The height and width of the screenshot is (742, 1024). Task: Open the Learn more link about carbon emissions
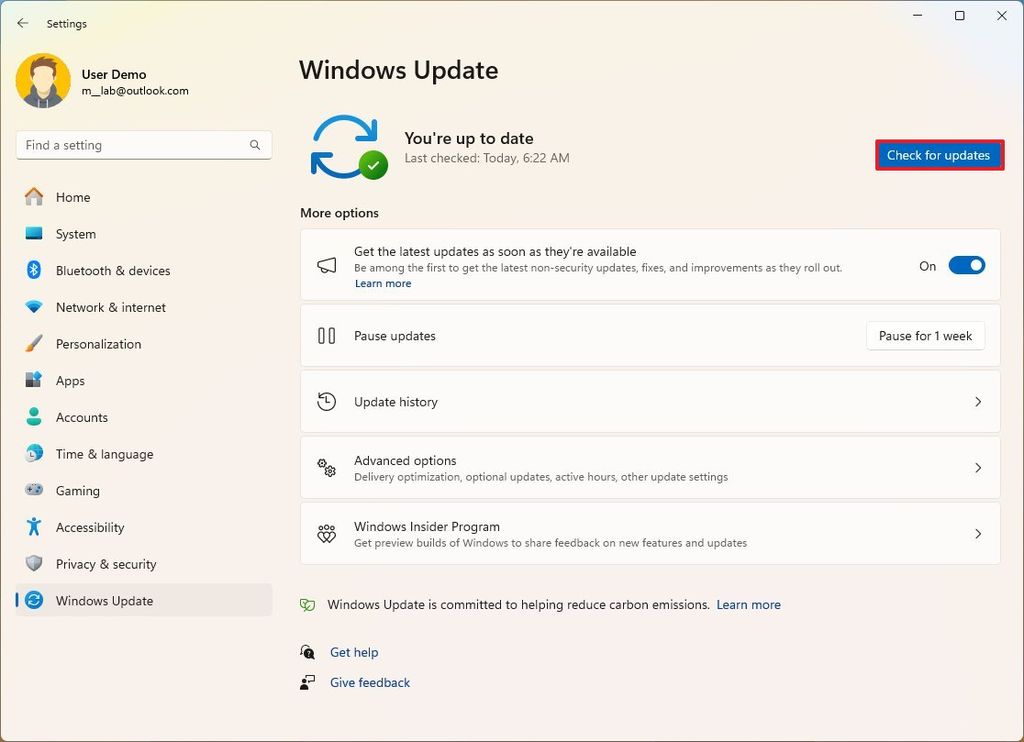[748, 604]
